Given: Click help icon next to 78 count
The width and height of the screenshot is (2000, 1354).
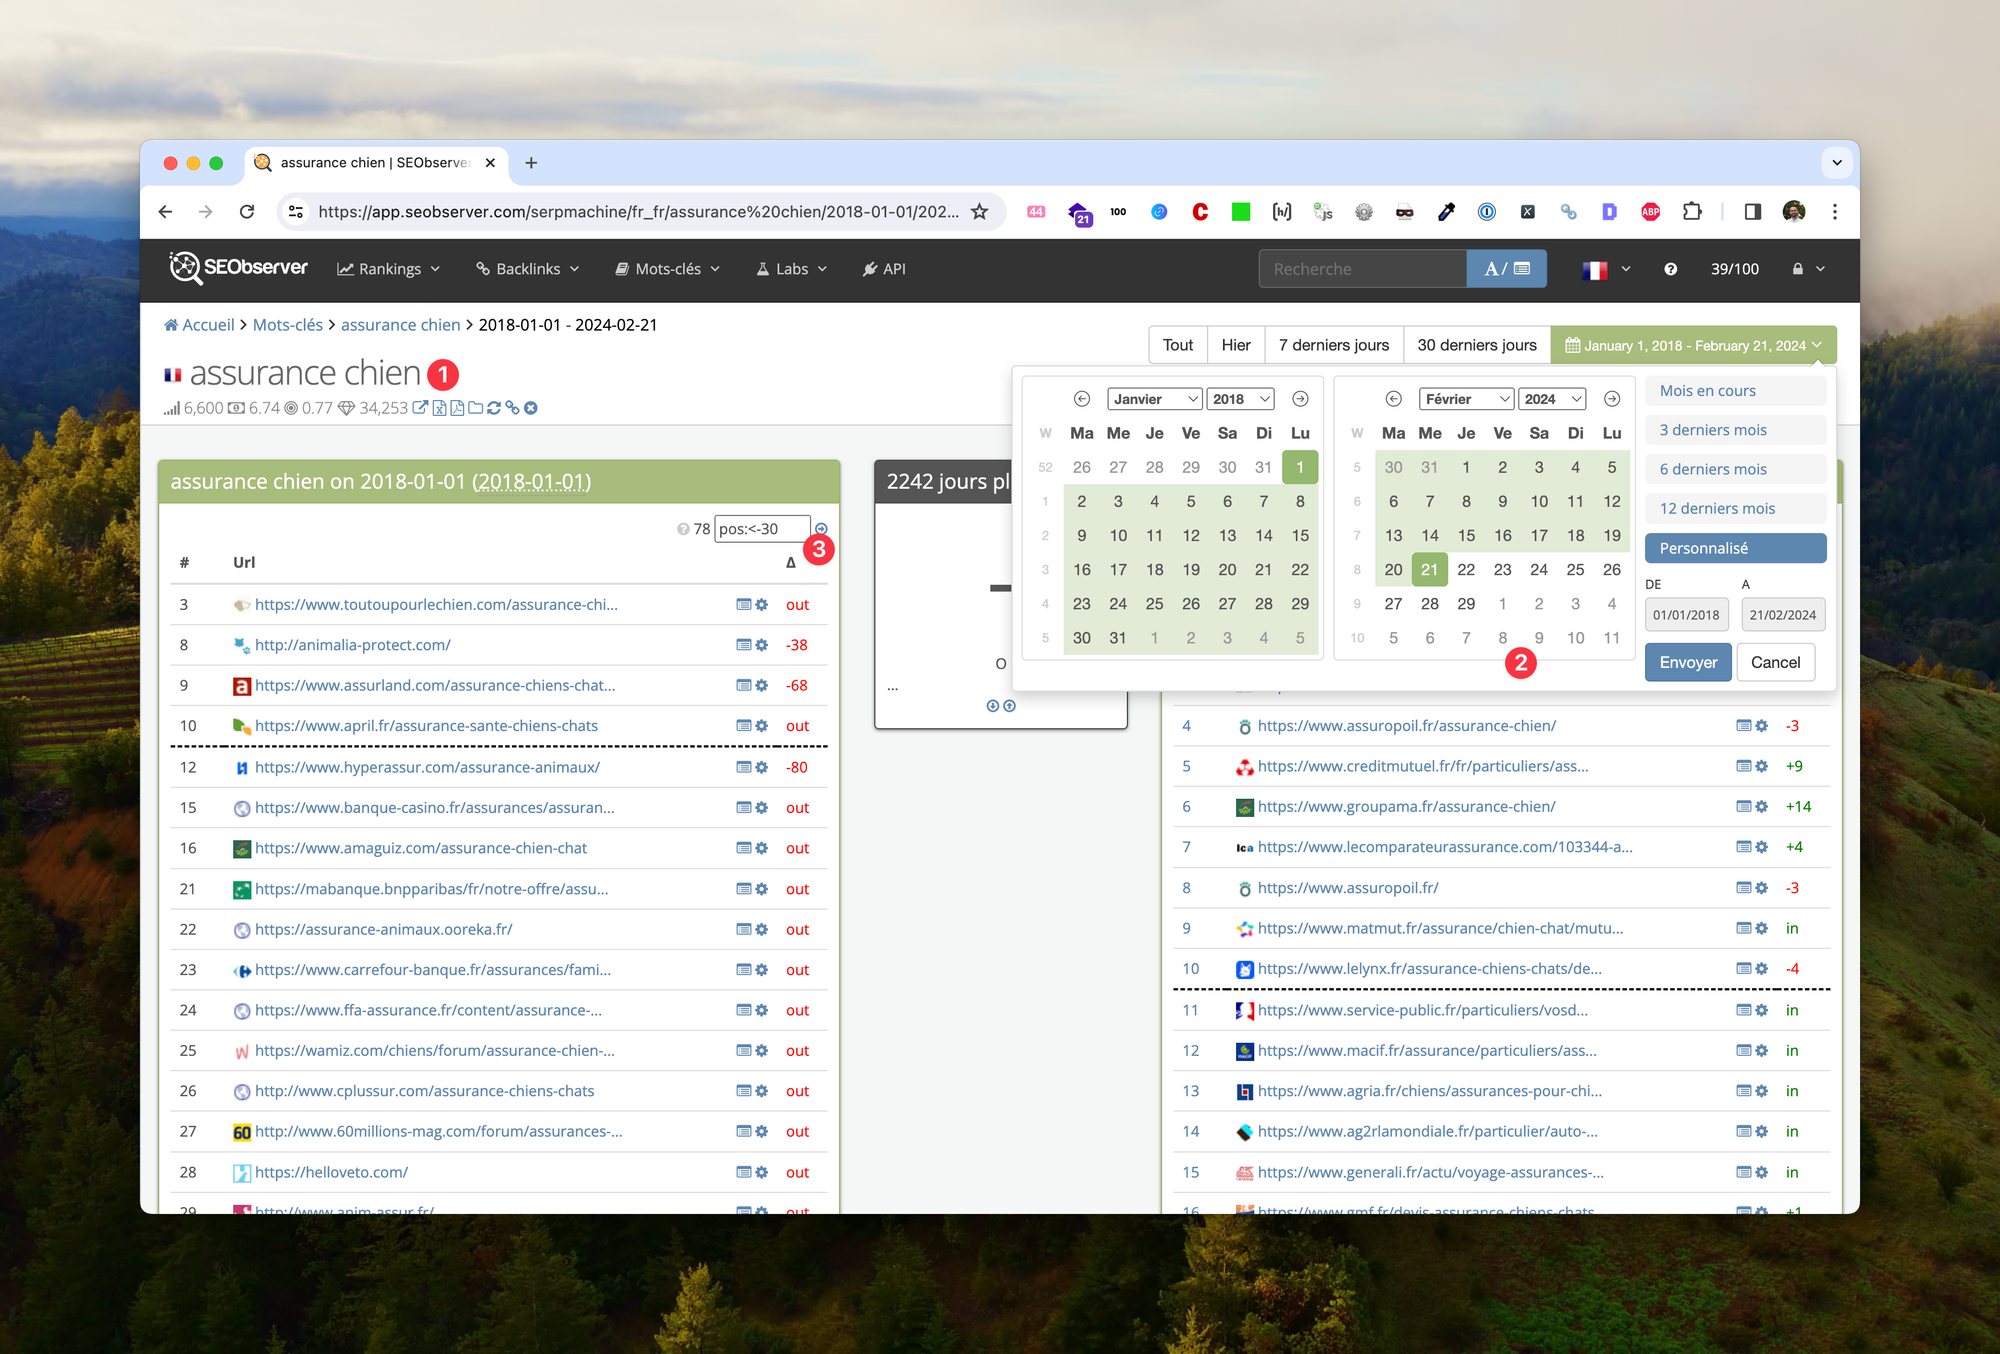Looking at the screenshot, I should point(683,529).
